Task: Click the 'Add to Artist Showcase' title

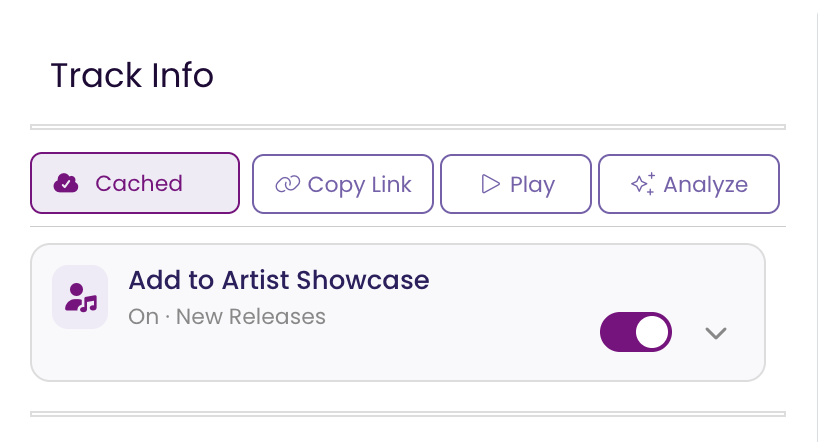Action: 279,280
